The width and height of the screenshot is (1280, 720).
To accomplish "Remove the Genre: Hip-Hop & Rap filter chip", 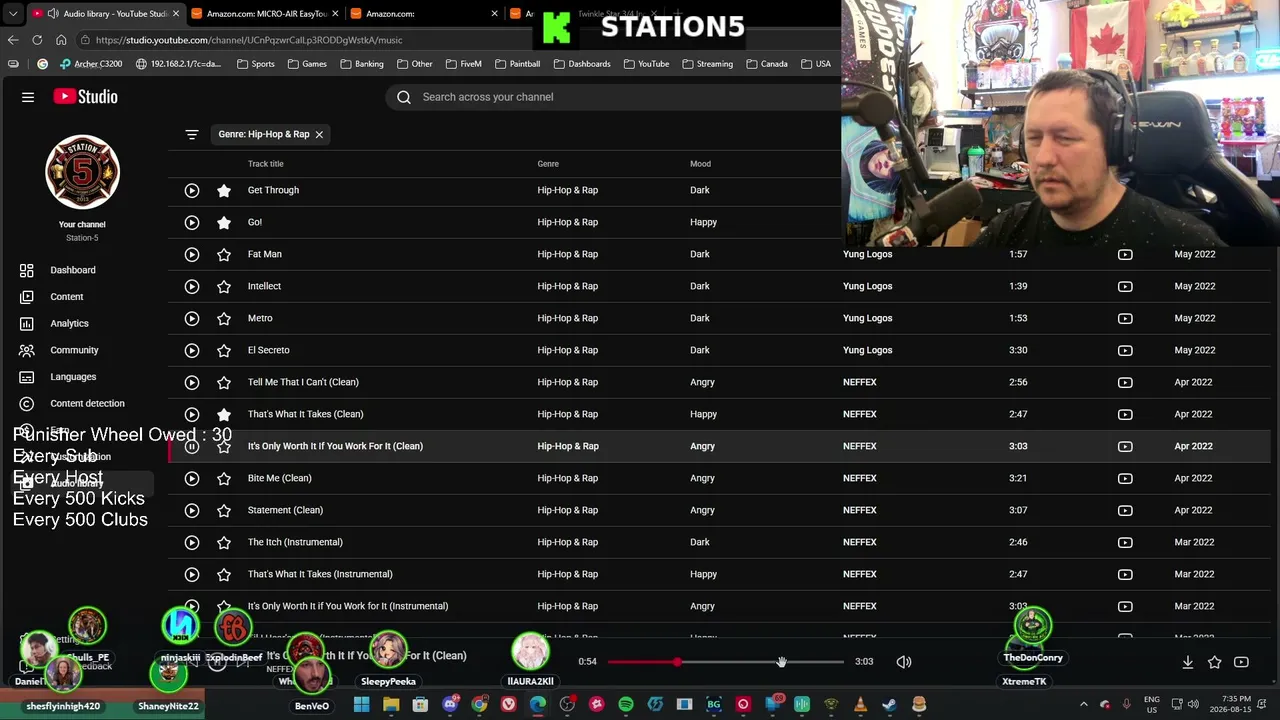I will click(319, 134).
